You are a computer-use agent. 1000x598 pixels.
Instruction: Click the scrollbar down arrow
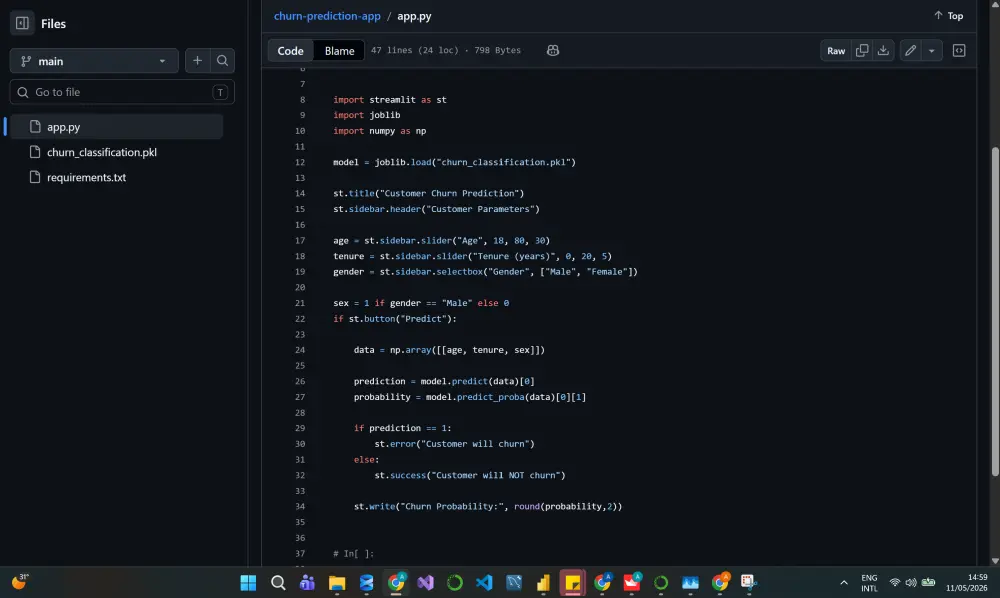(x=995, y=561)
